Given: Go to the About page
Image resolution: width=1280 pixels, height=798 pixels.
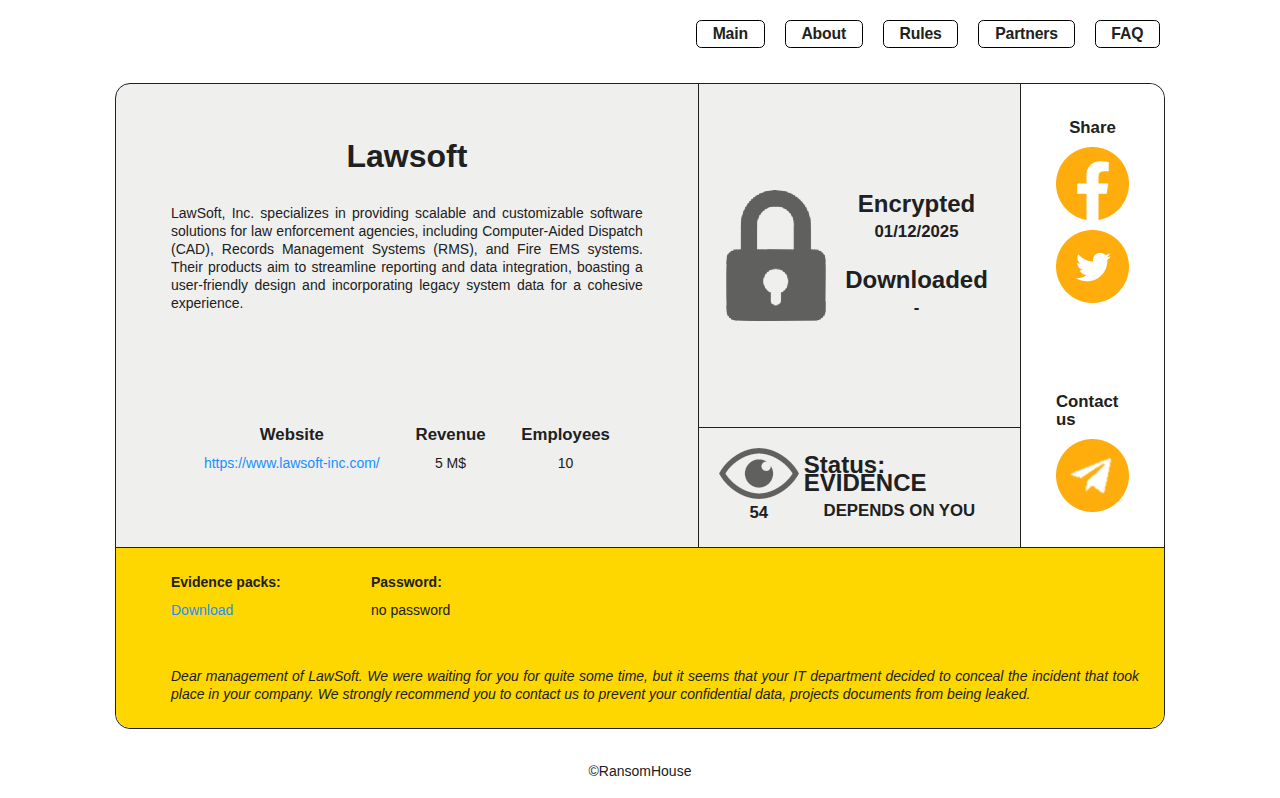Looking at the screenshot, I should coord(823,34).
